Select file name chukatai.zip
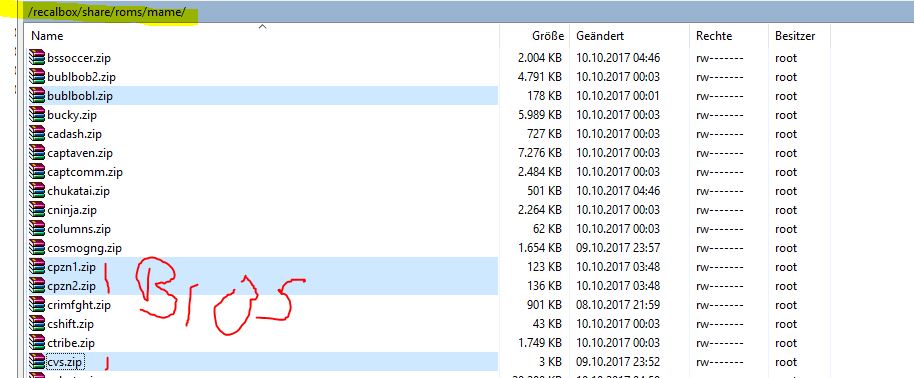The image size is (914, 378). click(79, 191)
